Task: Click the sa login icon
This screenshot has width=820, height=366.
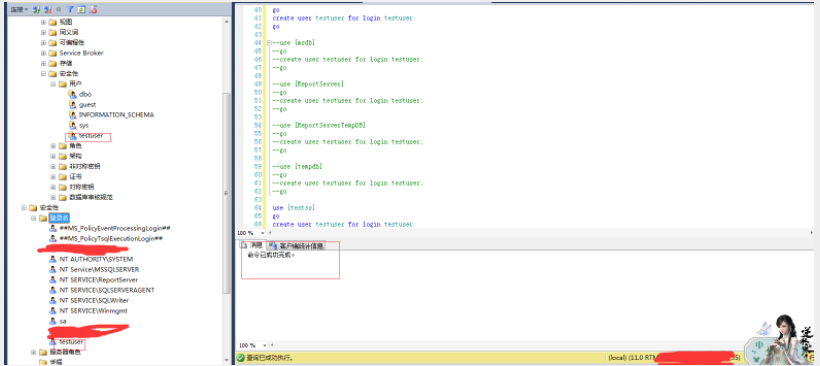Action: point(52,321)
